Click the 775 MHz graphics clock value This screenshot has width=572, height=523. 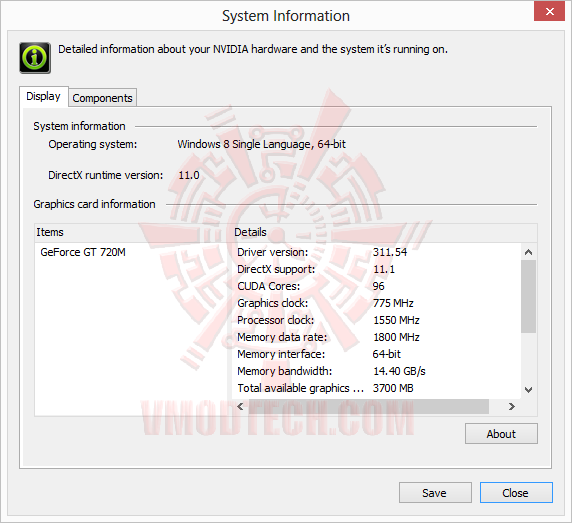coord(393,303)
